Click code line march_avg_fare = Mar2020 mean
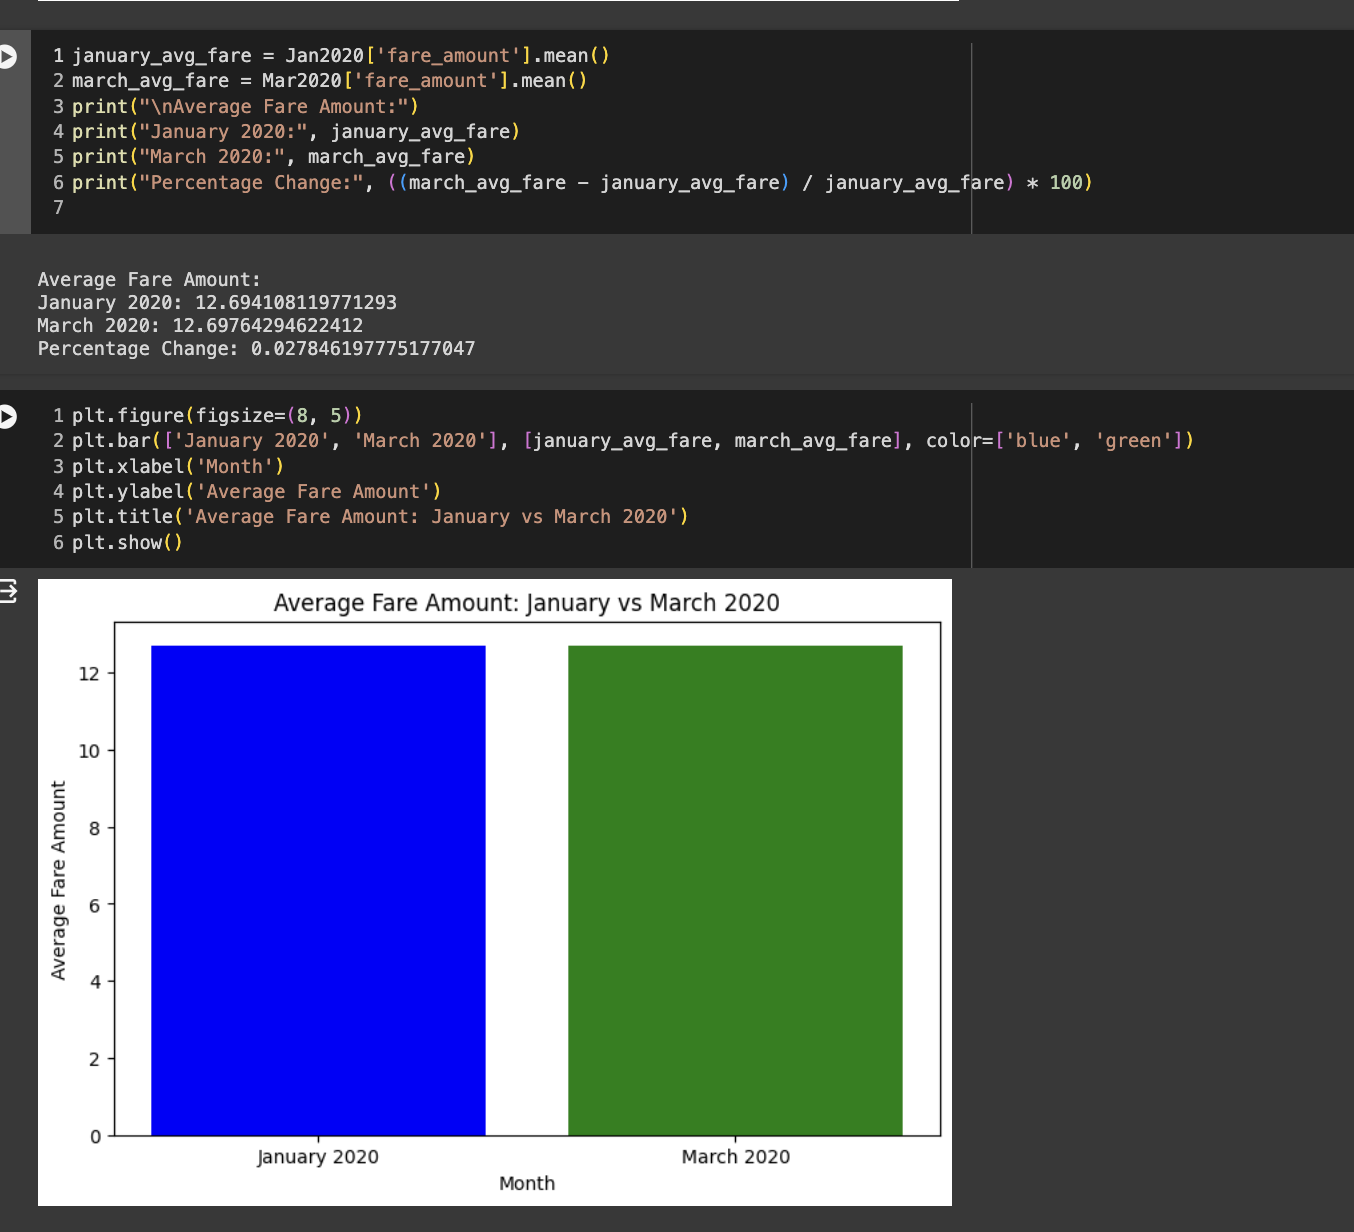 (x=329, y=81)
